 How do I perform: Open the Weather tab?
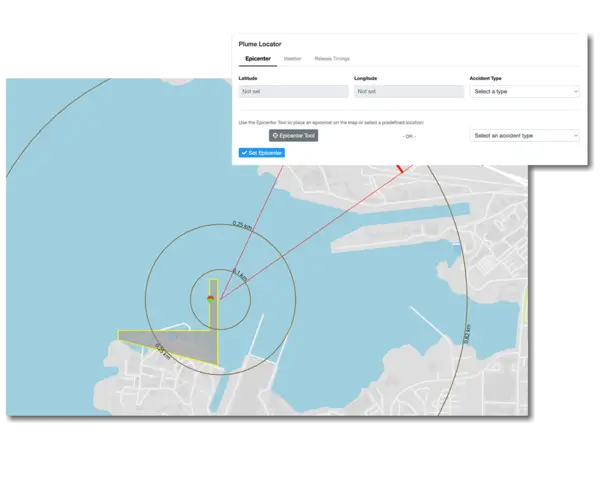click(293, 59)
